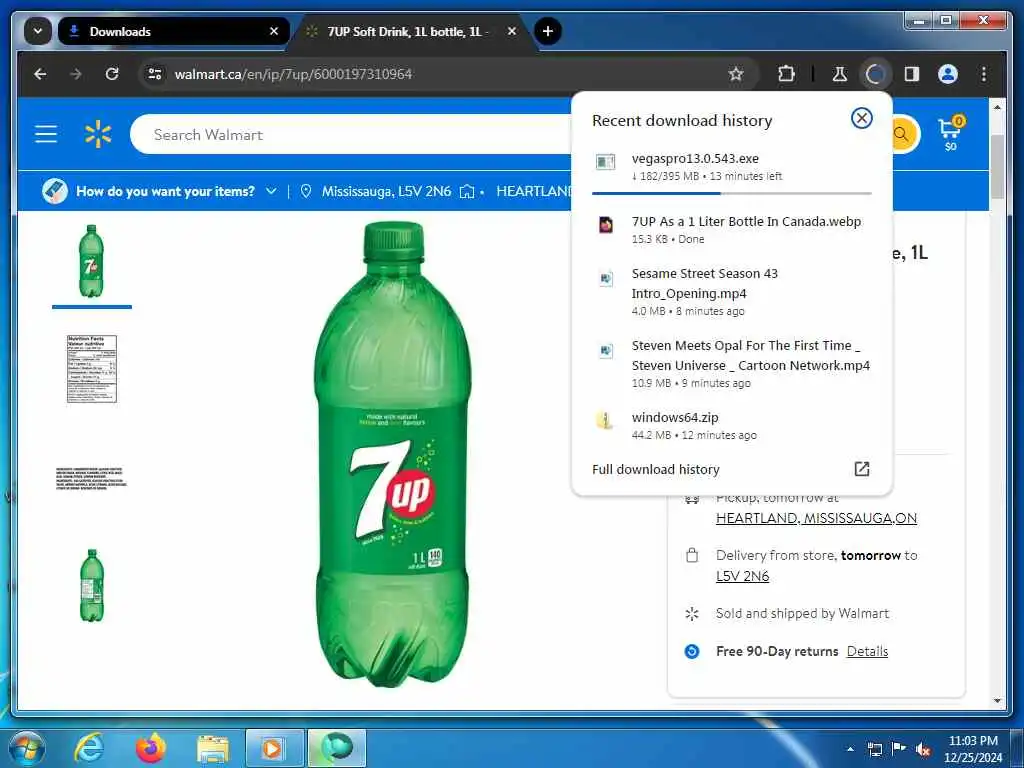This screenshot has width=1024, height=768.
Task: Open Sesame Street Season 43 Intro mp4 download
Action: tap(731, 292)
